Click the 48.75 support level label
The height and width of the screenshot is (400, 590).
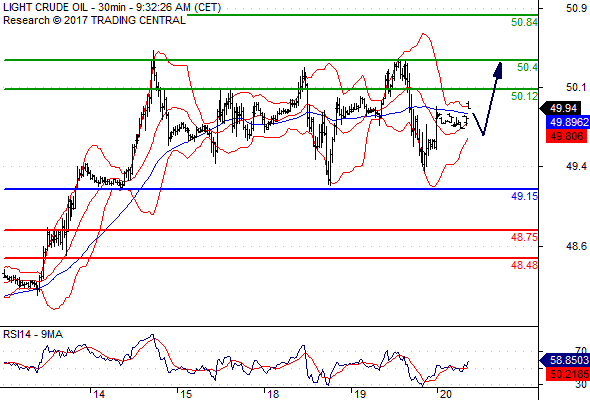524,237
